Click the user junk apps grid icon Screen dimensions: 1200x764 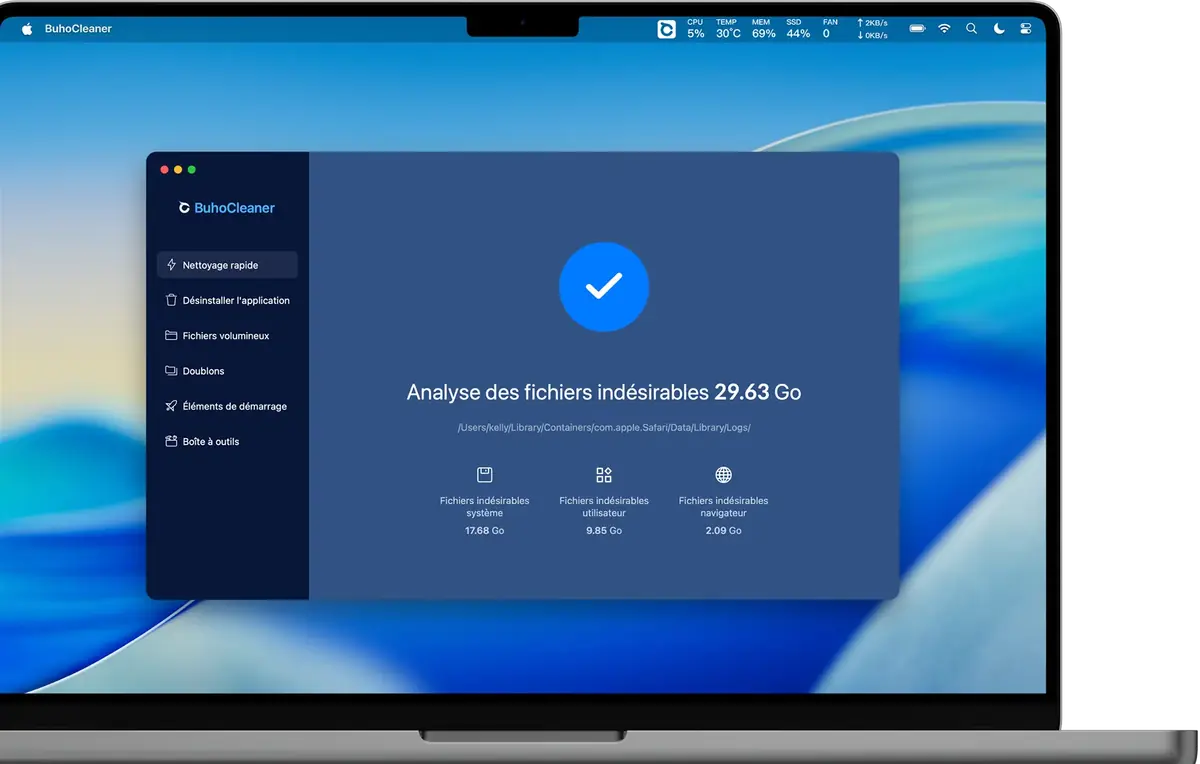(x=604, y=475)
